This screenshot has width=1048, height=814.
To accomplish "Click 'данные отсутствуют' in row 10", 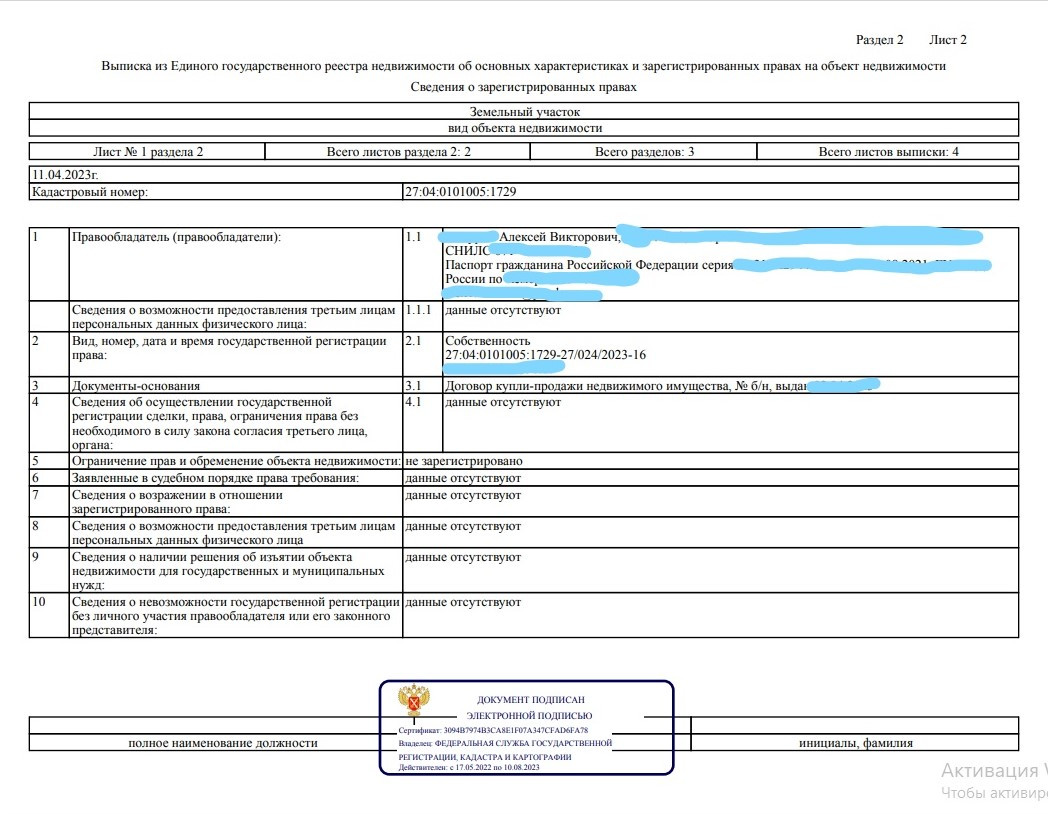I will point(463,602).
